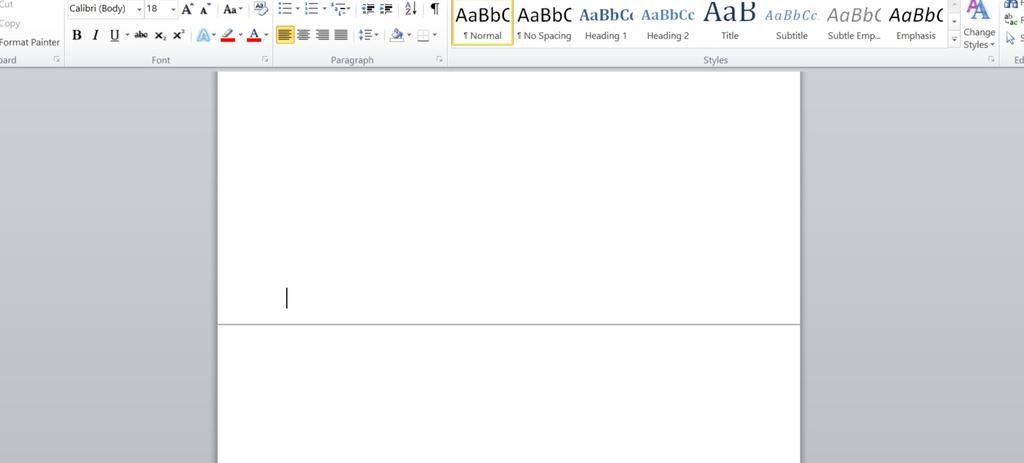Open Change Styles menu
The width and height of the screenshot is (1024, 463).
[x=979, y=25]
